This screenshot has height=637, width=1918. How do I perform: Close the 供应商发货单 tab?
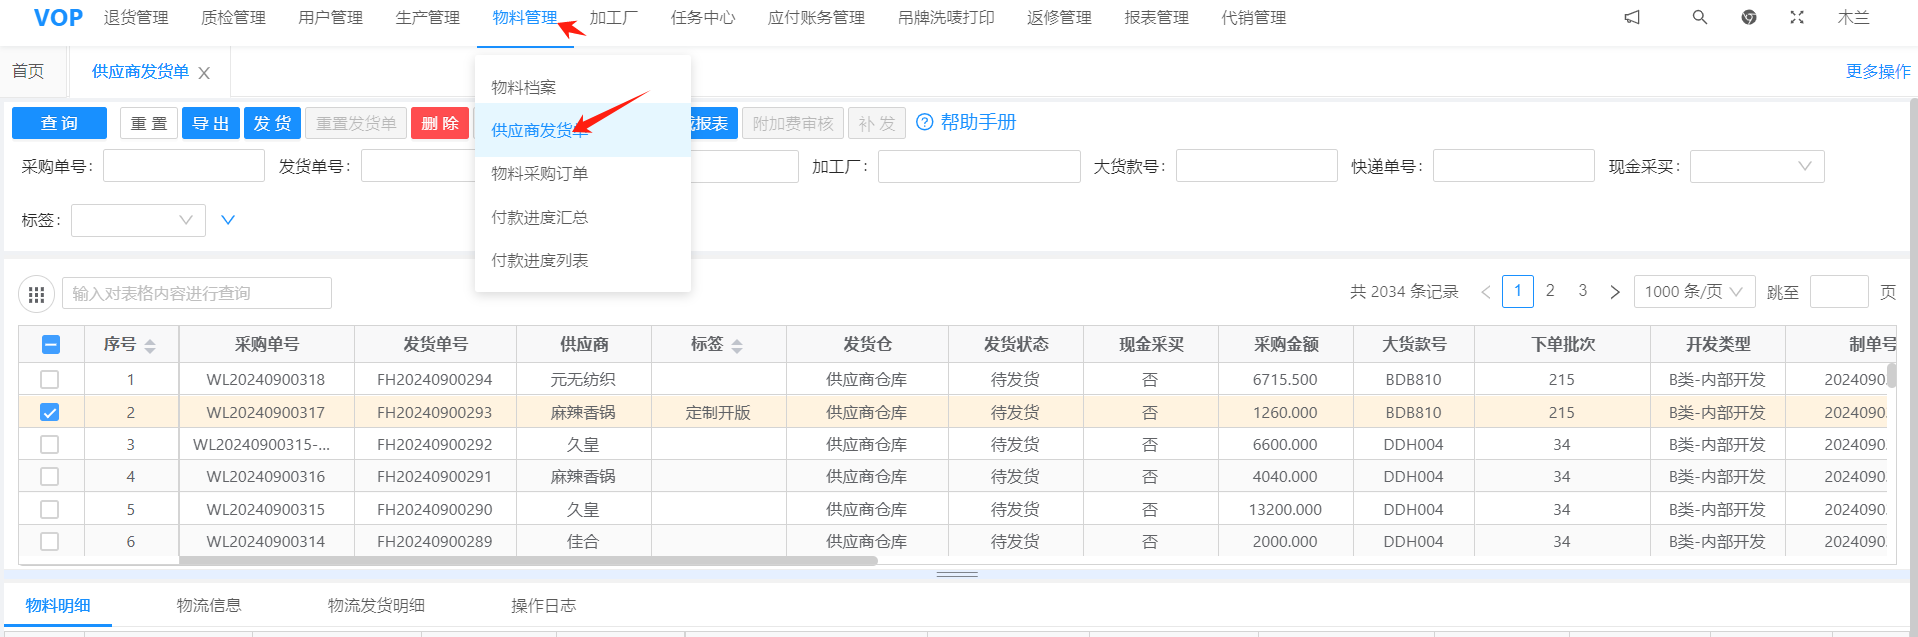click(204, 73)
